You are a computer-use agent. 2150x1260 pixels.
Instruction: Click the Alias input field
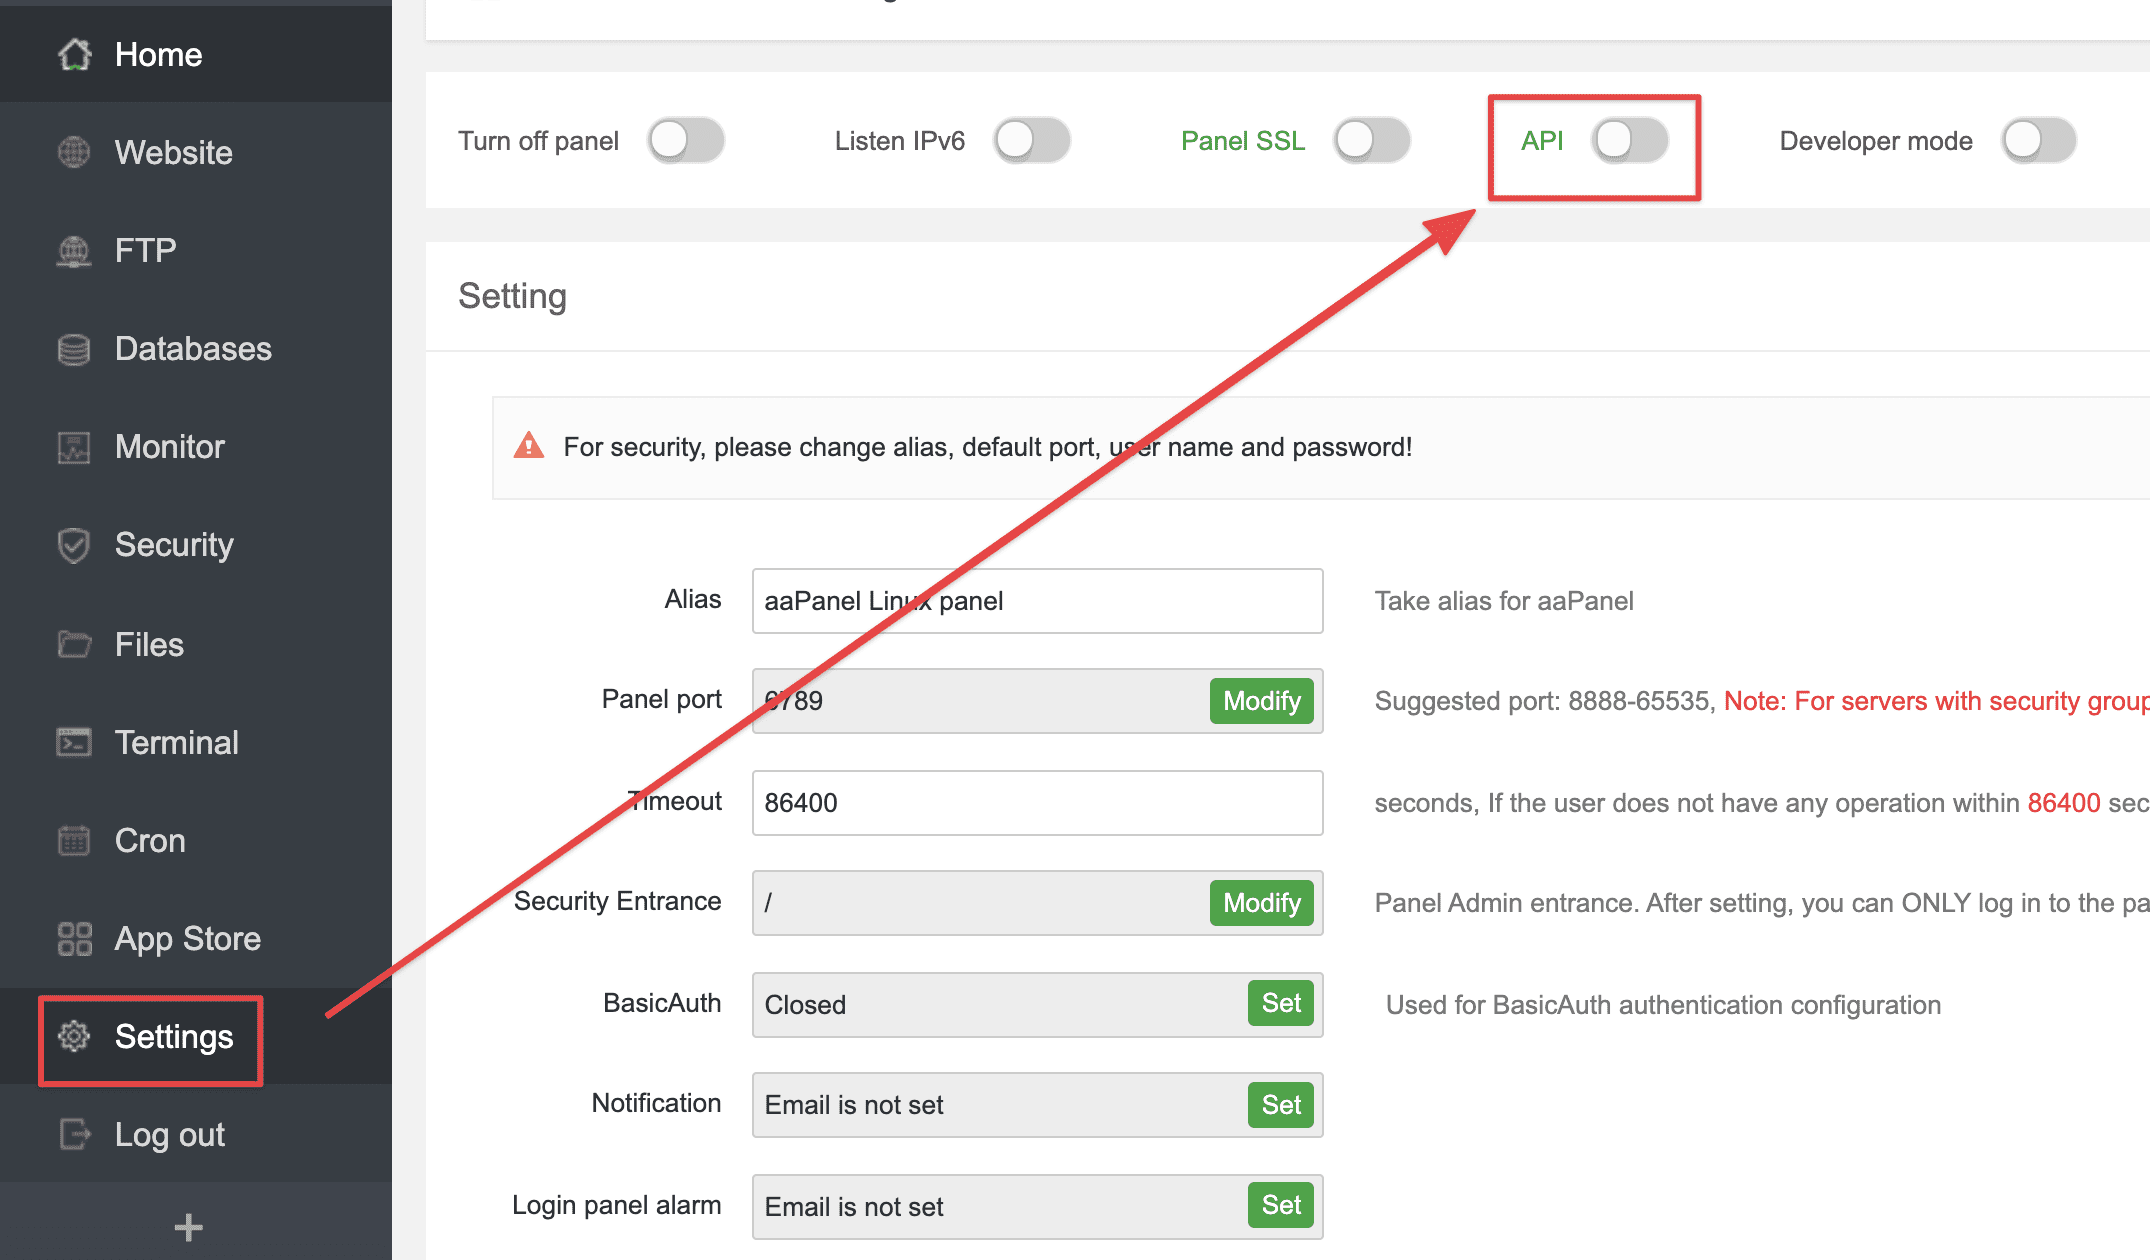(1037, 600)
